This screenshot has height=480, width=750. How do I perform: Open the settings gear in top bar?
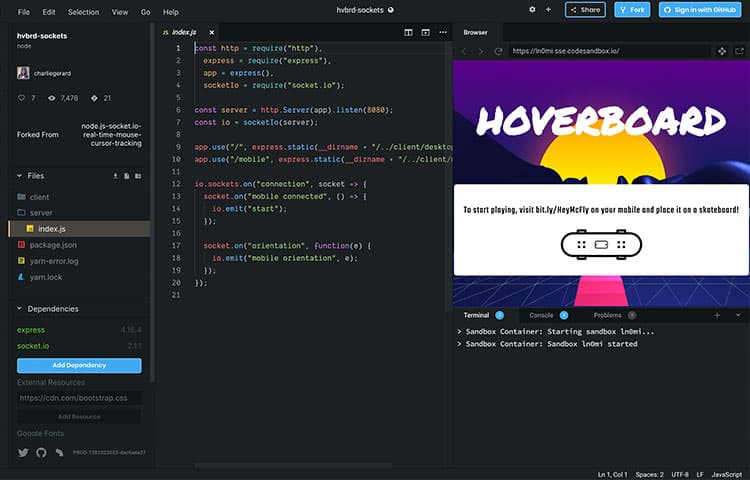(532, 10)
